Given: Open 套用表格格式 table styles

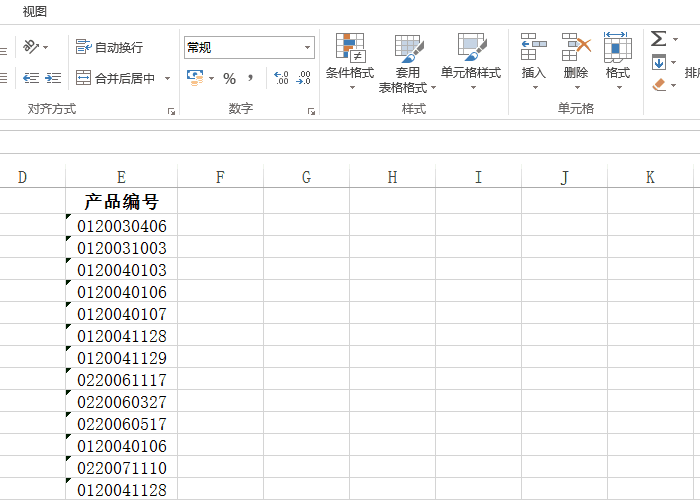Looking at the screenshot, I should 407,64.
